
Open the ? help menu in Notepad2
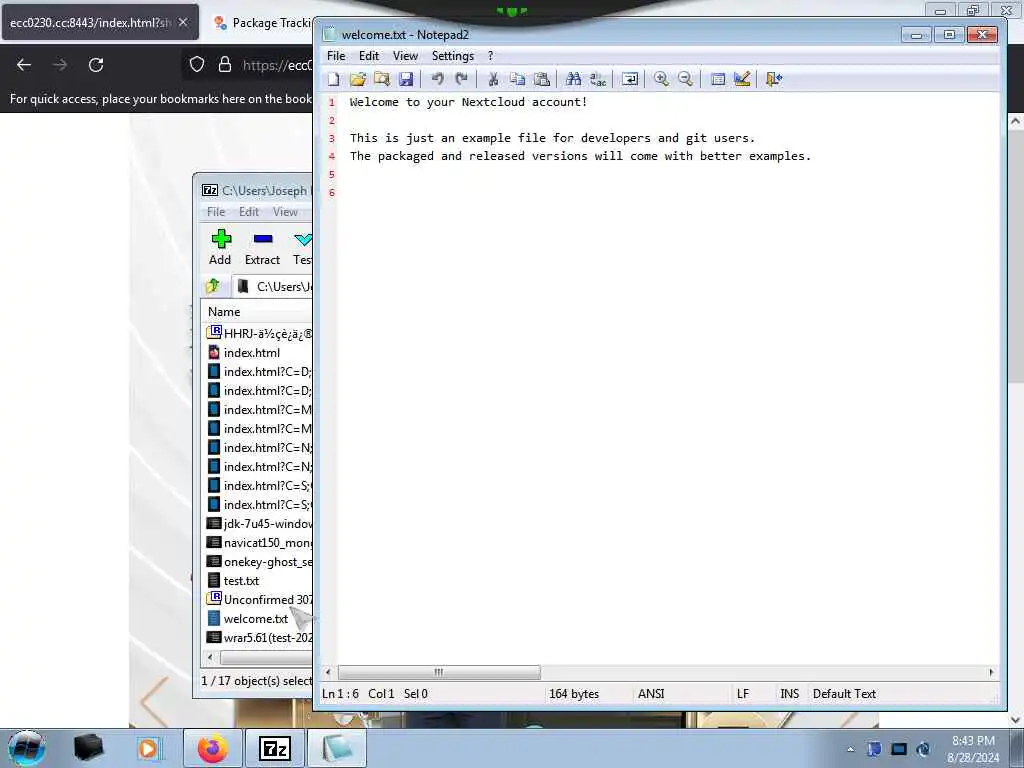[x=490, y=56]
